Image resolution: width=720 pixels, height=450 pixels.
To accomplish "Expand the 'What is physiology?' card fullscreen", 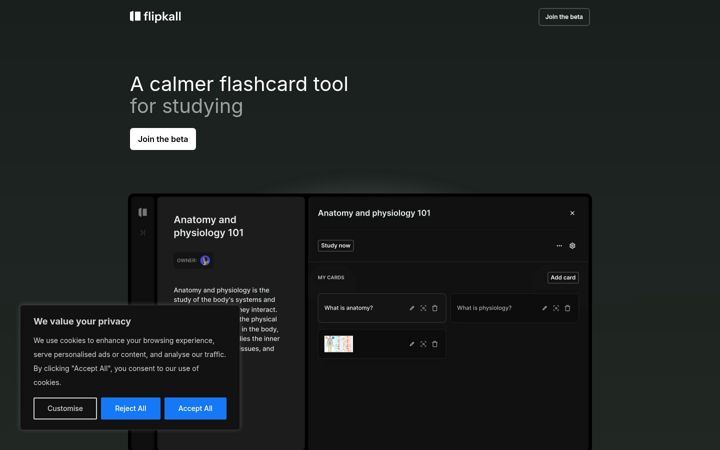I will tap(556, 308).
